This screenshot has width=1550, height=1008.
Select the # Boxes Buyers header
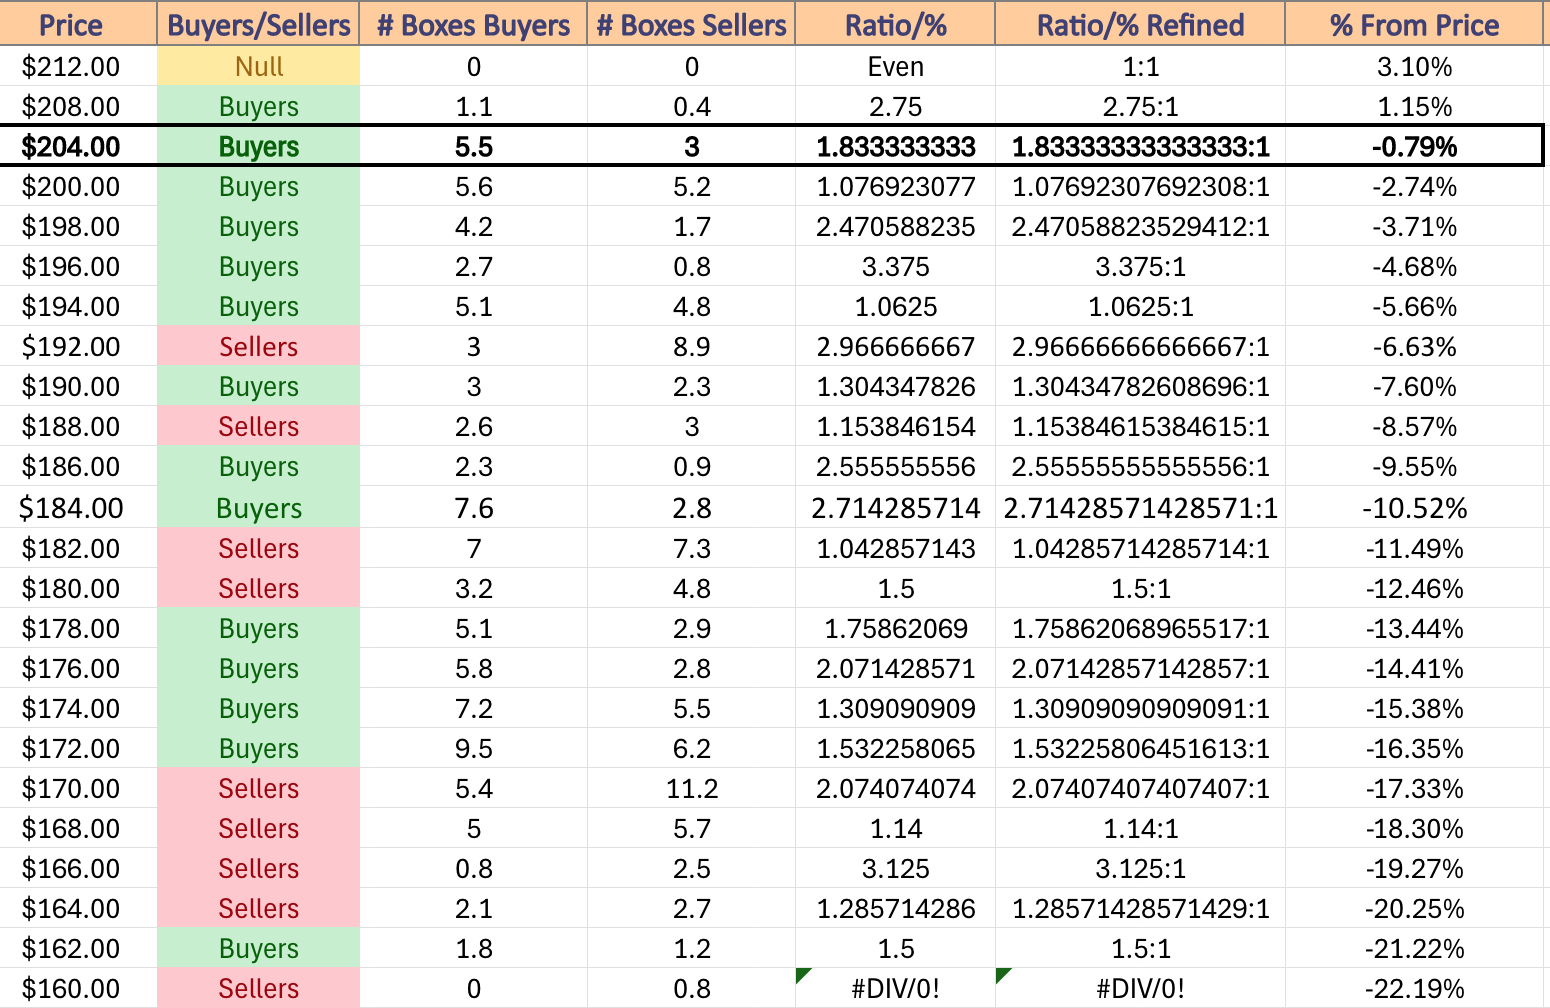click(x=473, y=24)
